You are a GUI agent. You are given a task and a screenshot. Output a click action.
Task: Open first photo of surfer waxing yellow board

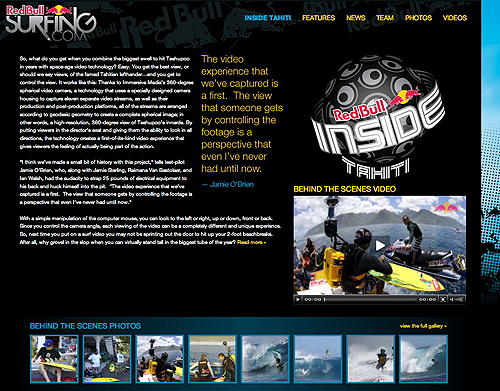[54, 359]
